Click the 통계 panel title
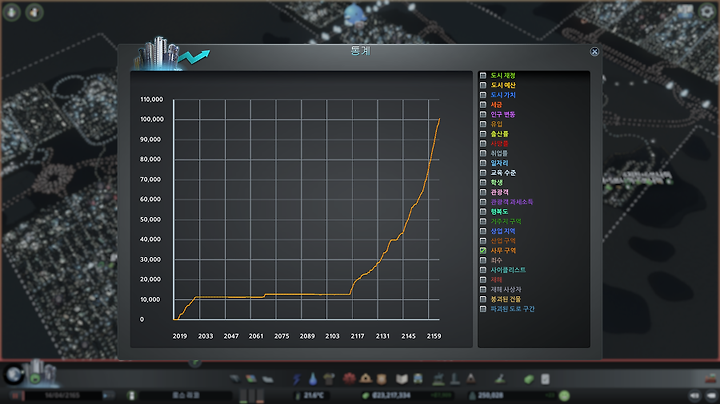 [360, 51]
